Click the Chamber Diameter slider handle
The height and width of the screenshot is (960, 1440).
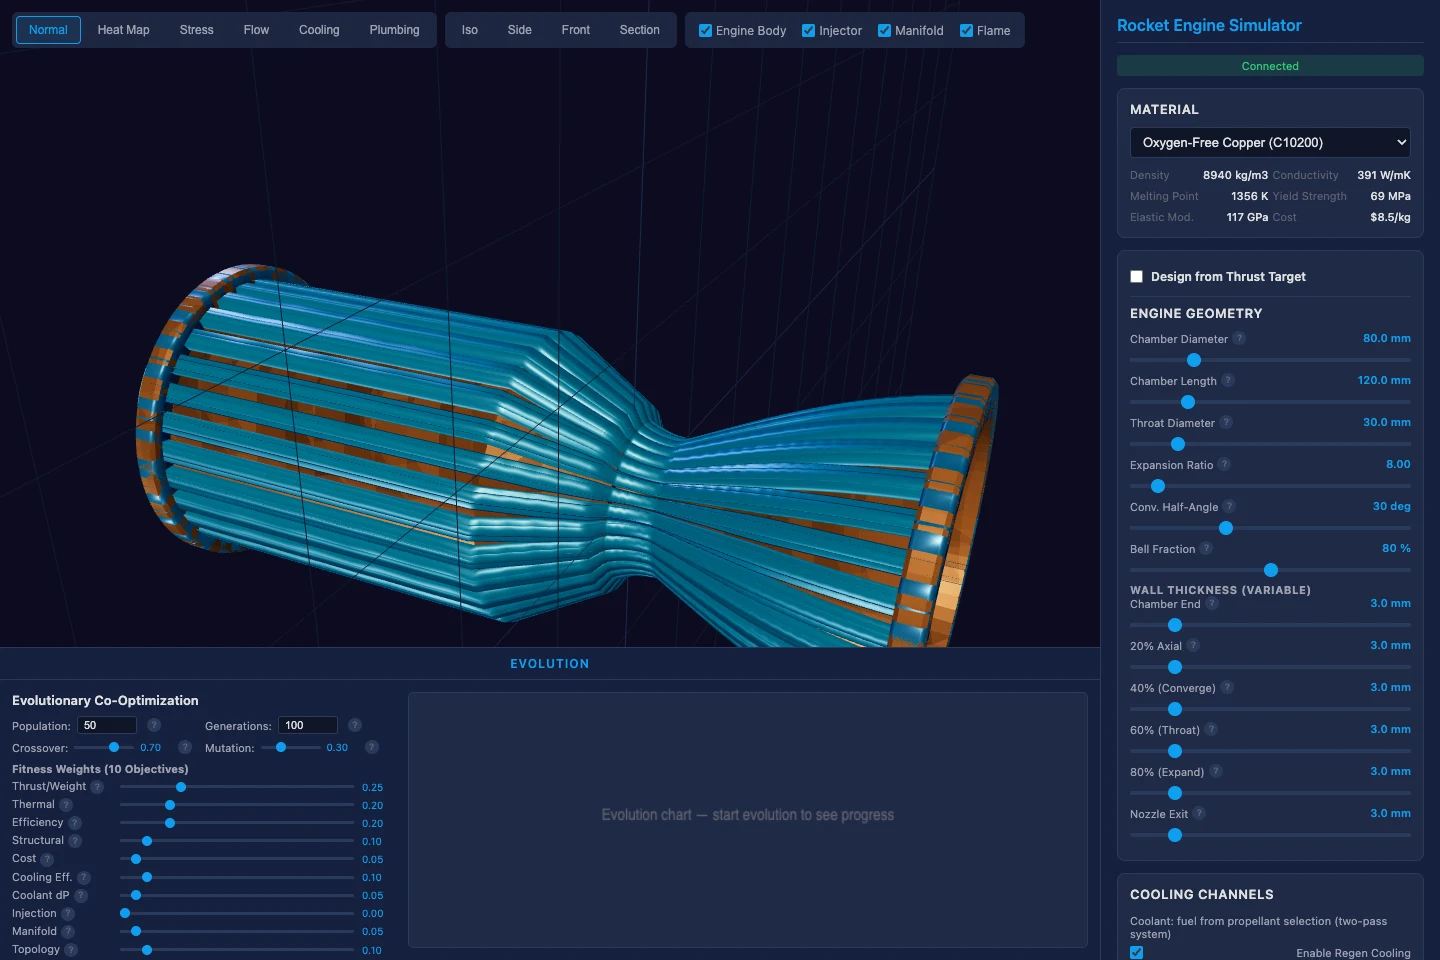point(1194,360)
